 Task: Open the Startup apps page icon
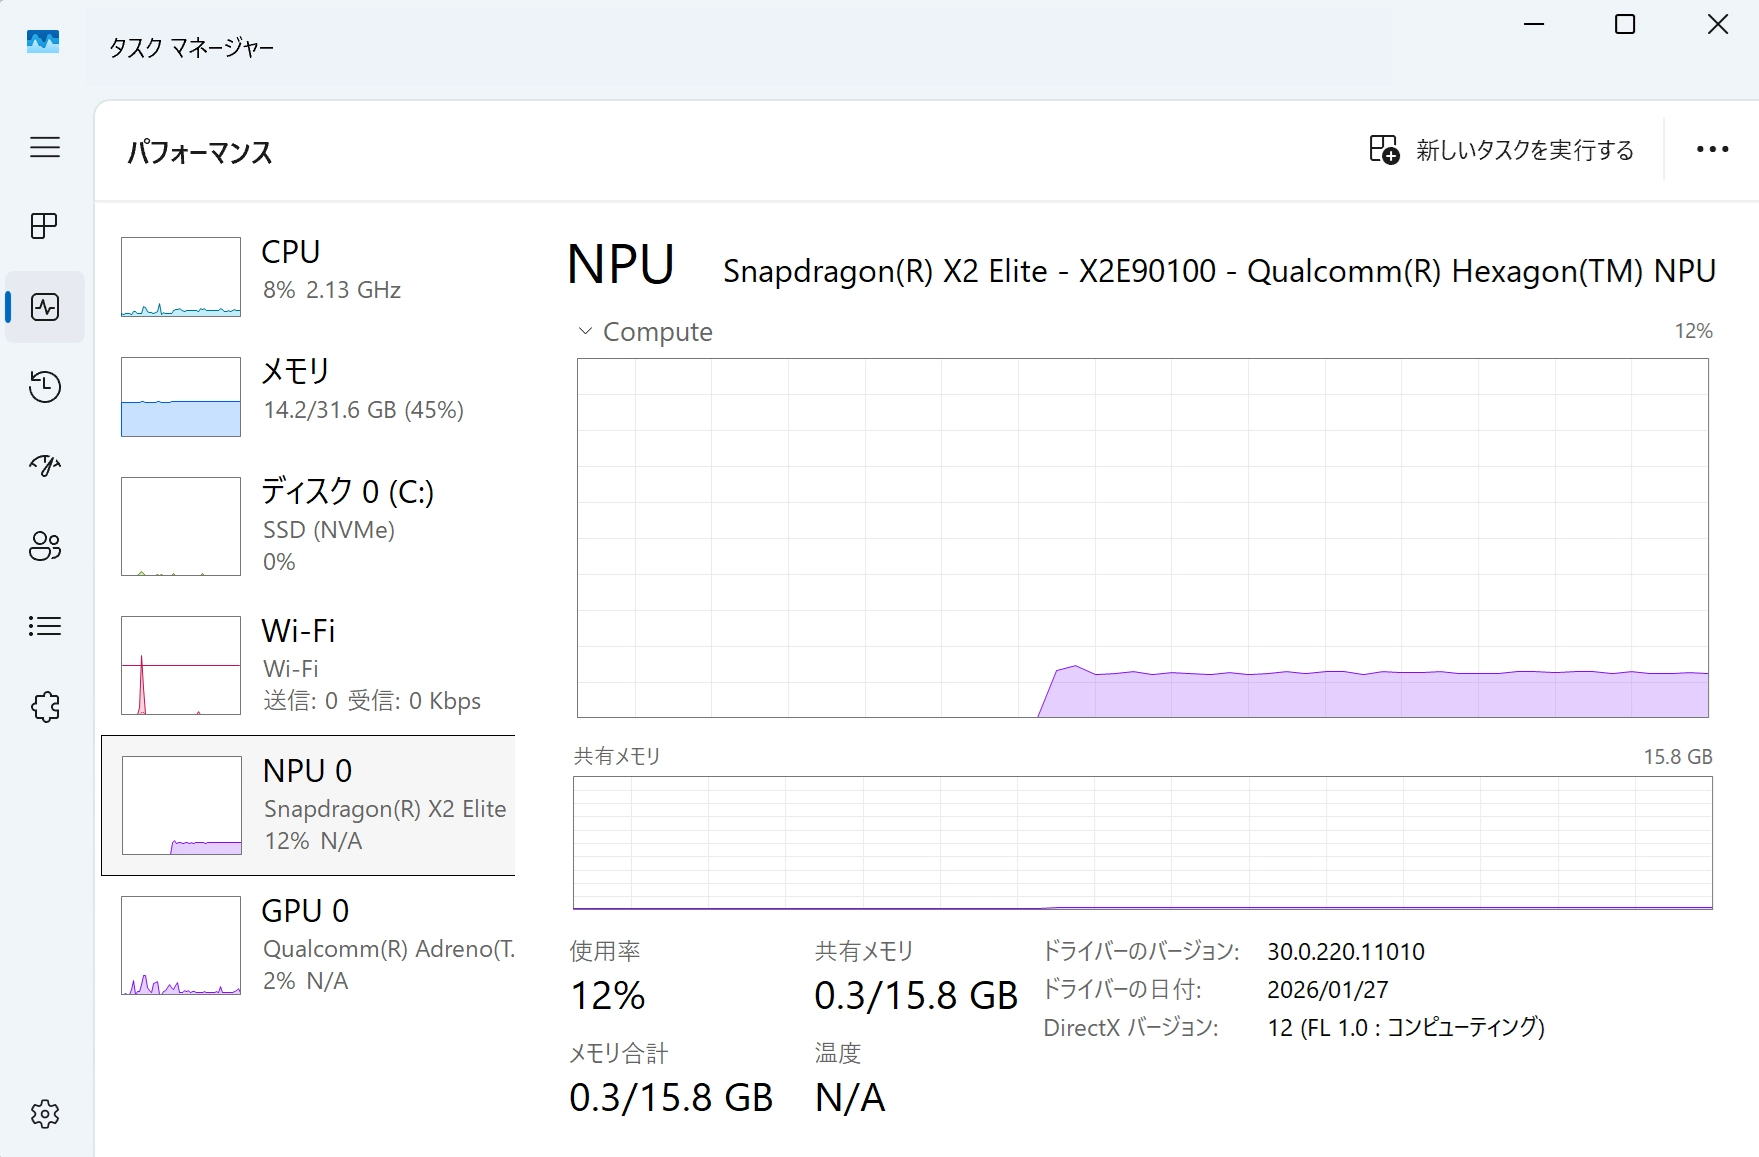[x=45, y=466]
